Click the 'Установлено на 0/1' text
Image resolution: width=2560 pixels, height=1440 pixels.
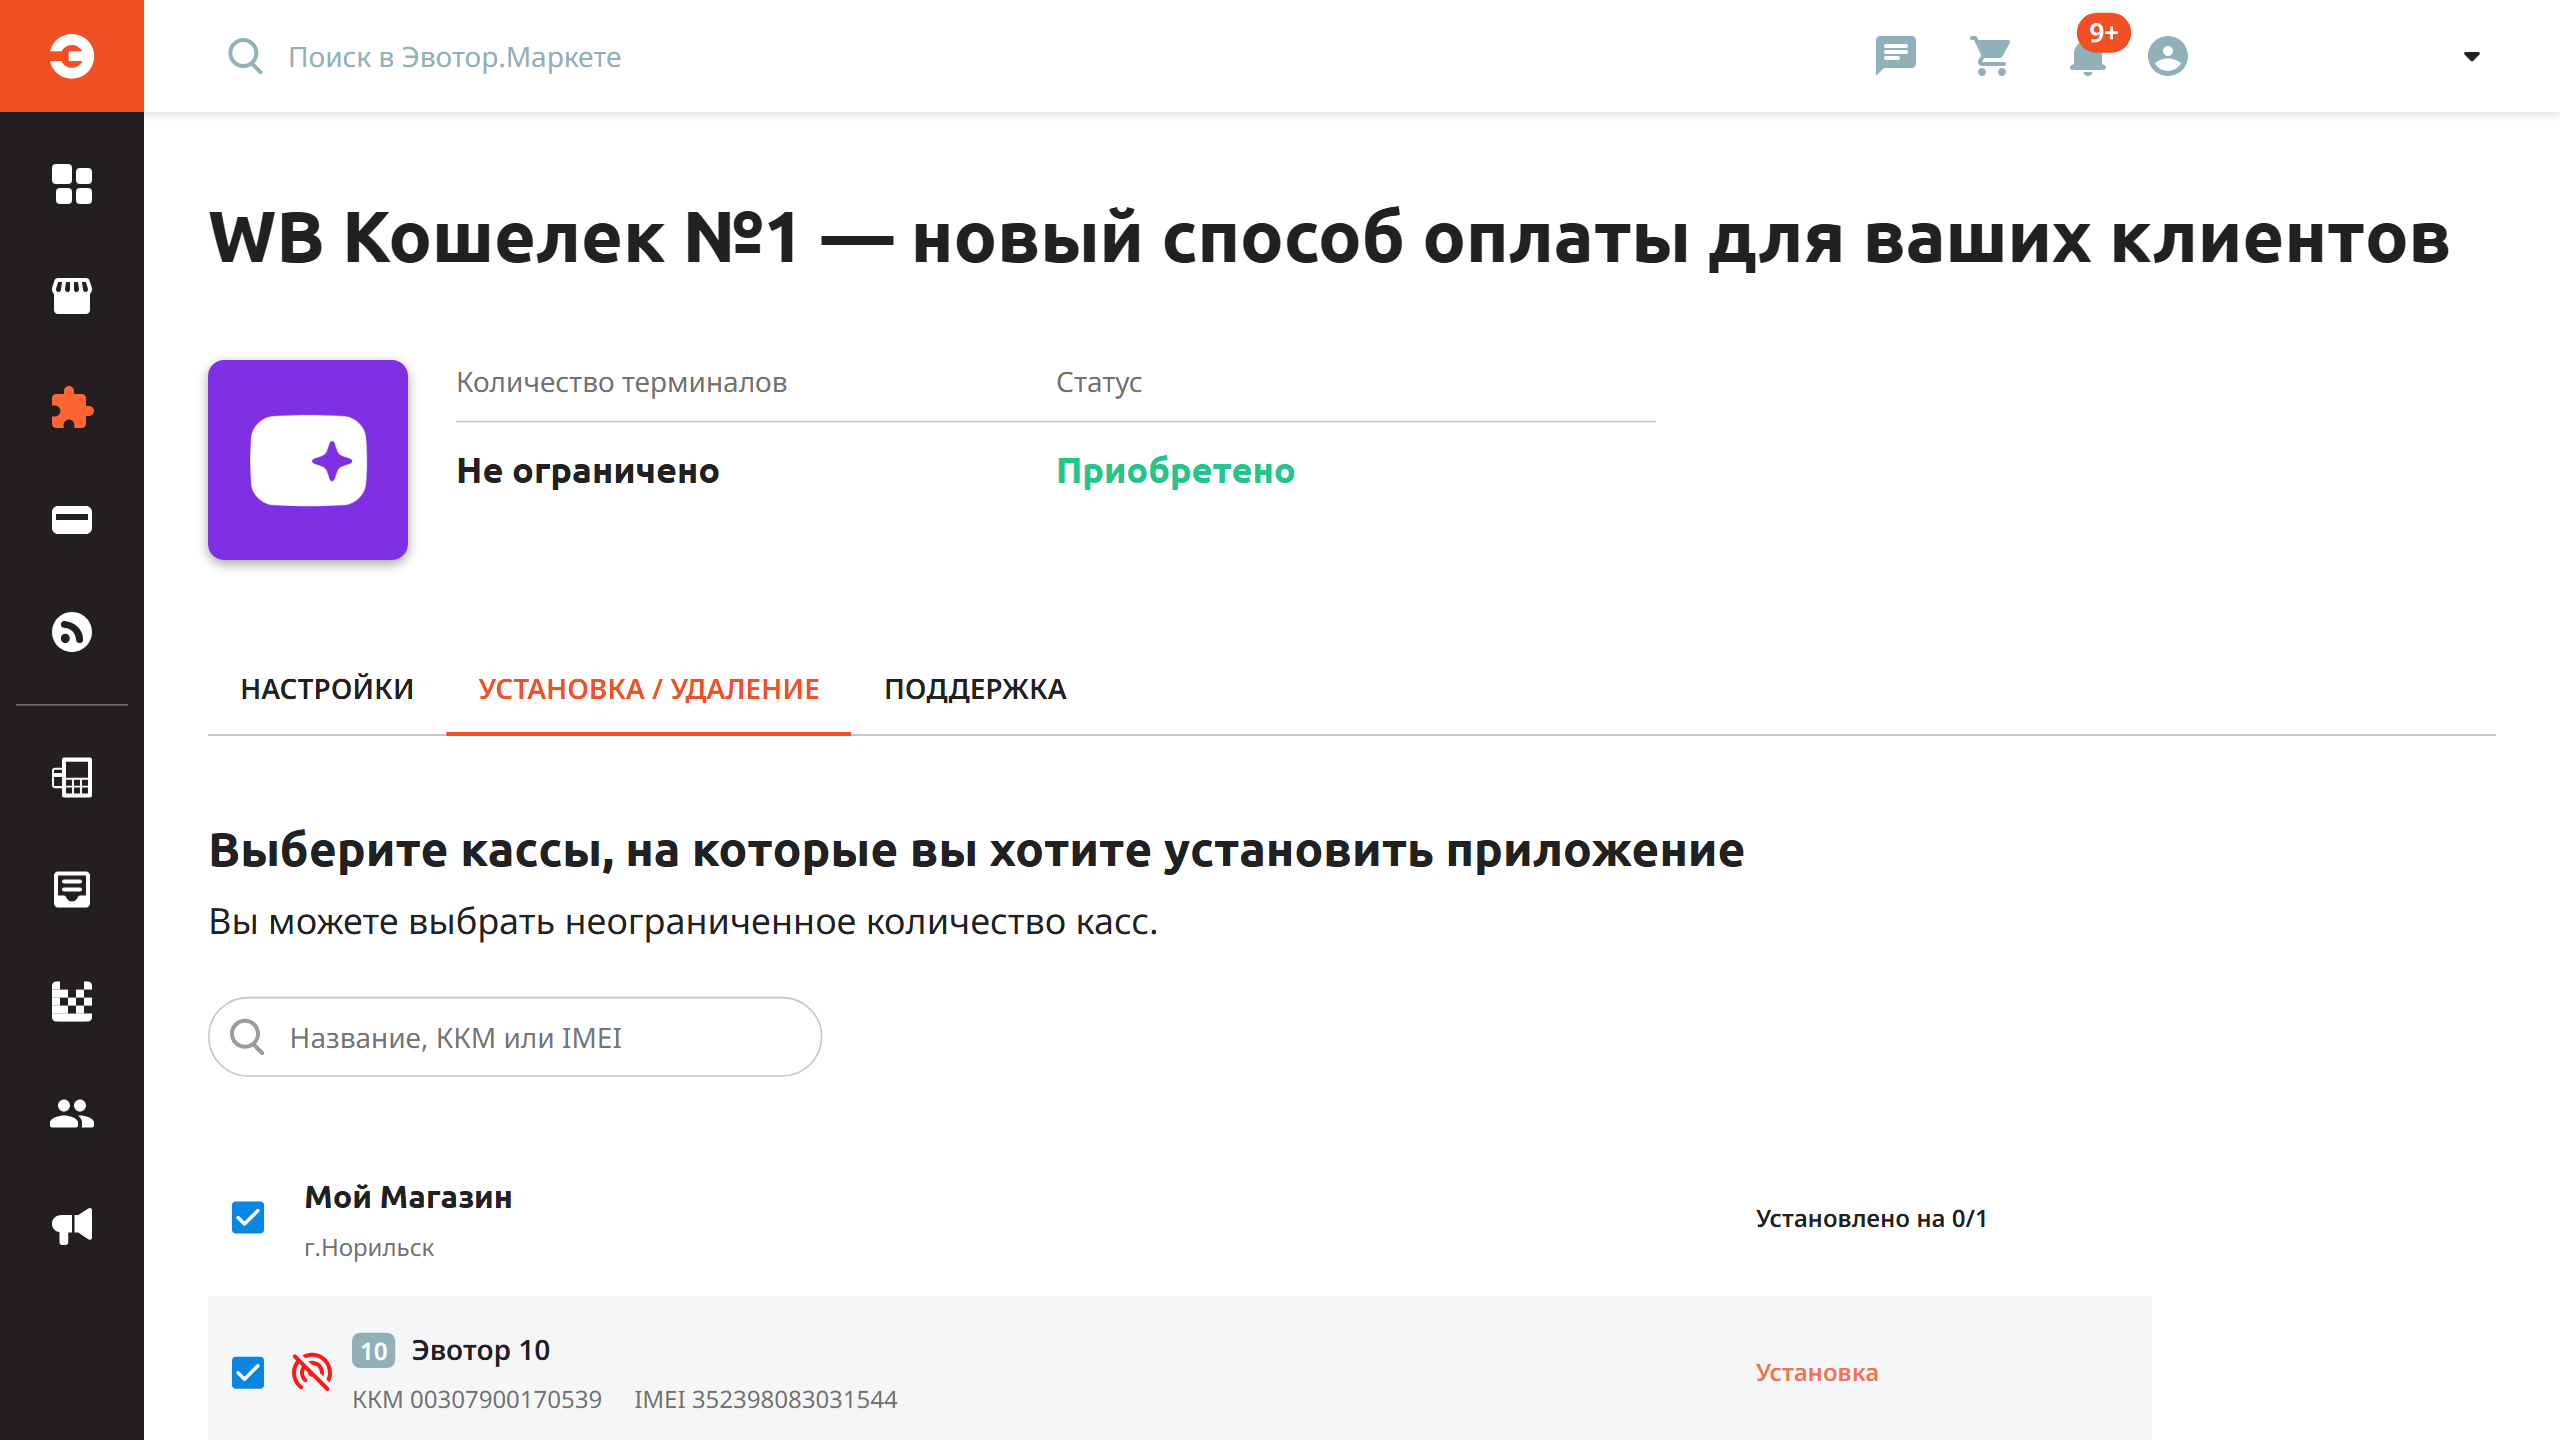(x=1871, y=1218)
